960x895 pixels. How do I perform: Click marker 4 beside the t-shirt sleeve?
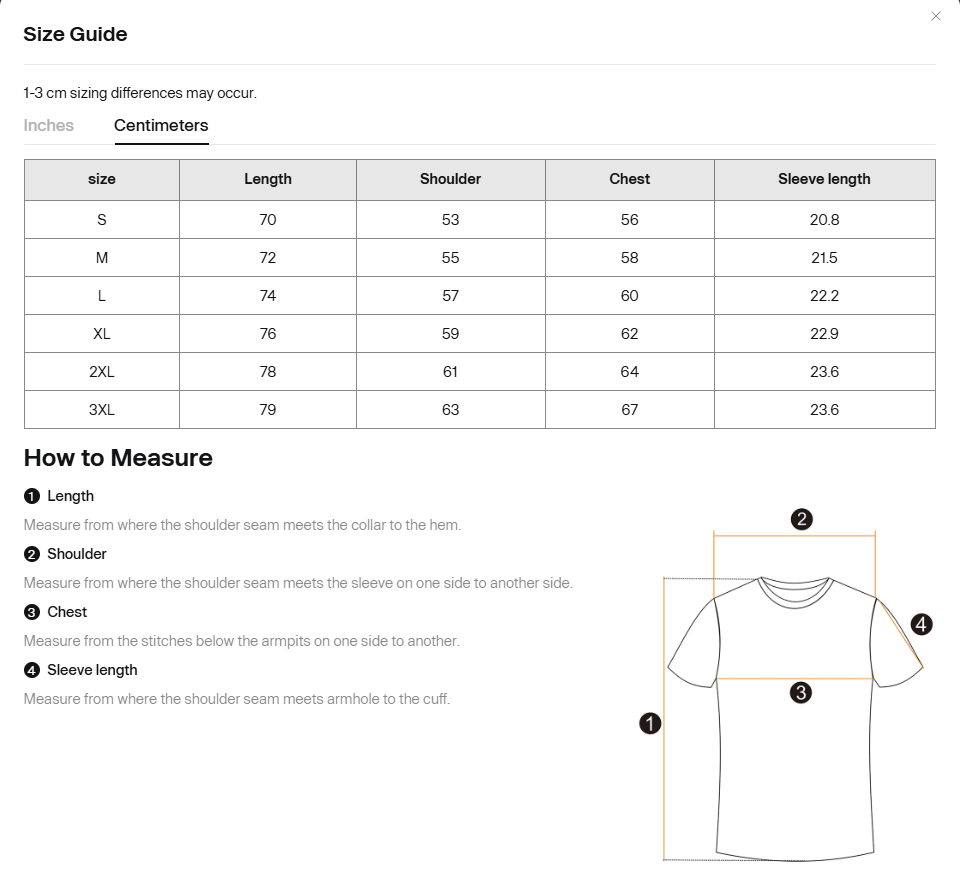(x=921, y=624)
